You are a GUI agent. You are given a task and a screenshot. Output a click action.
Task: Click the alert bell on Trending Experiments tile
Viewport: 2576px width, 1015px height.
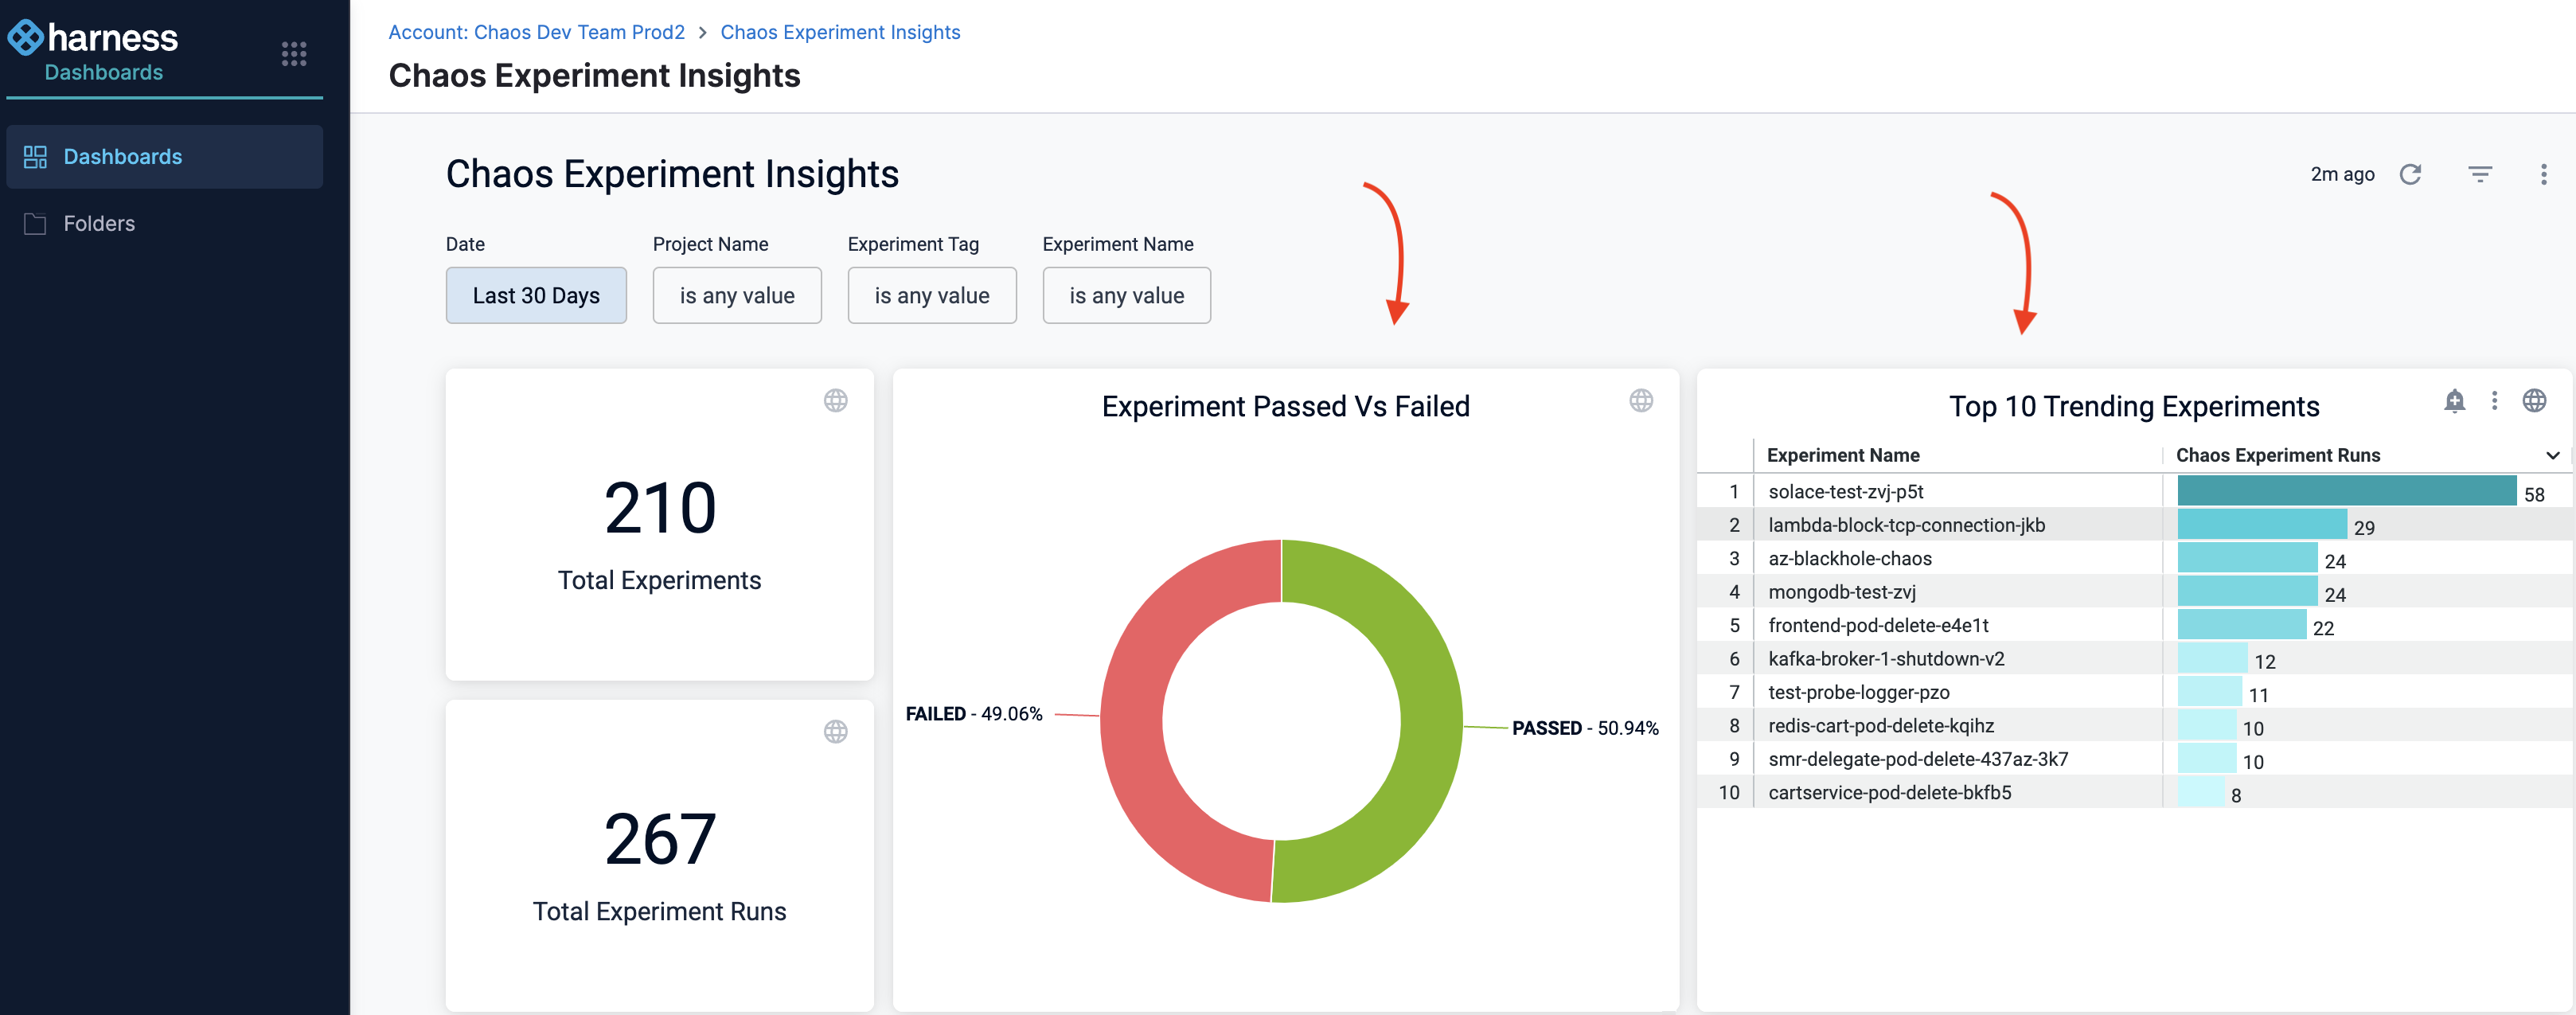(x=2454, y=401)
